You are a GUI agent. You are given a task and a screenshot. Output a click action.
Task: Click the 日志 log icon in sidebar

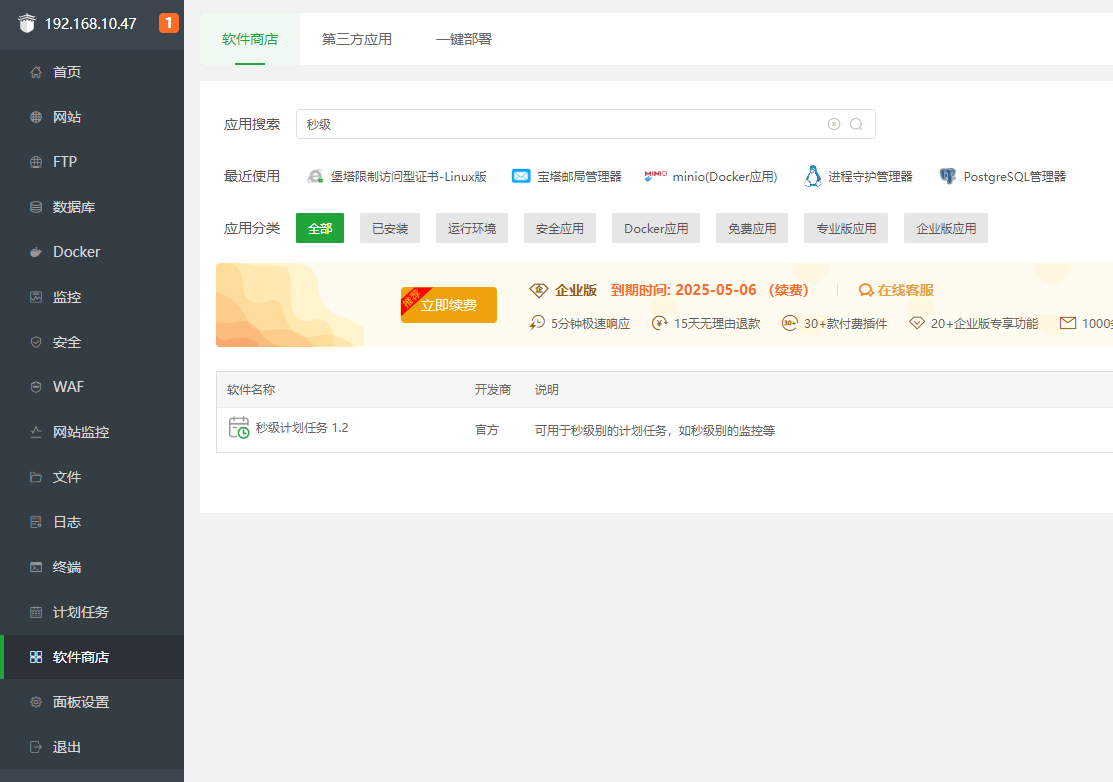tap(35, 522)
